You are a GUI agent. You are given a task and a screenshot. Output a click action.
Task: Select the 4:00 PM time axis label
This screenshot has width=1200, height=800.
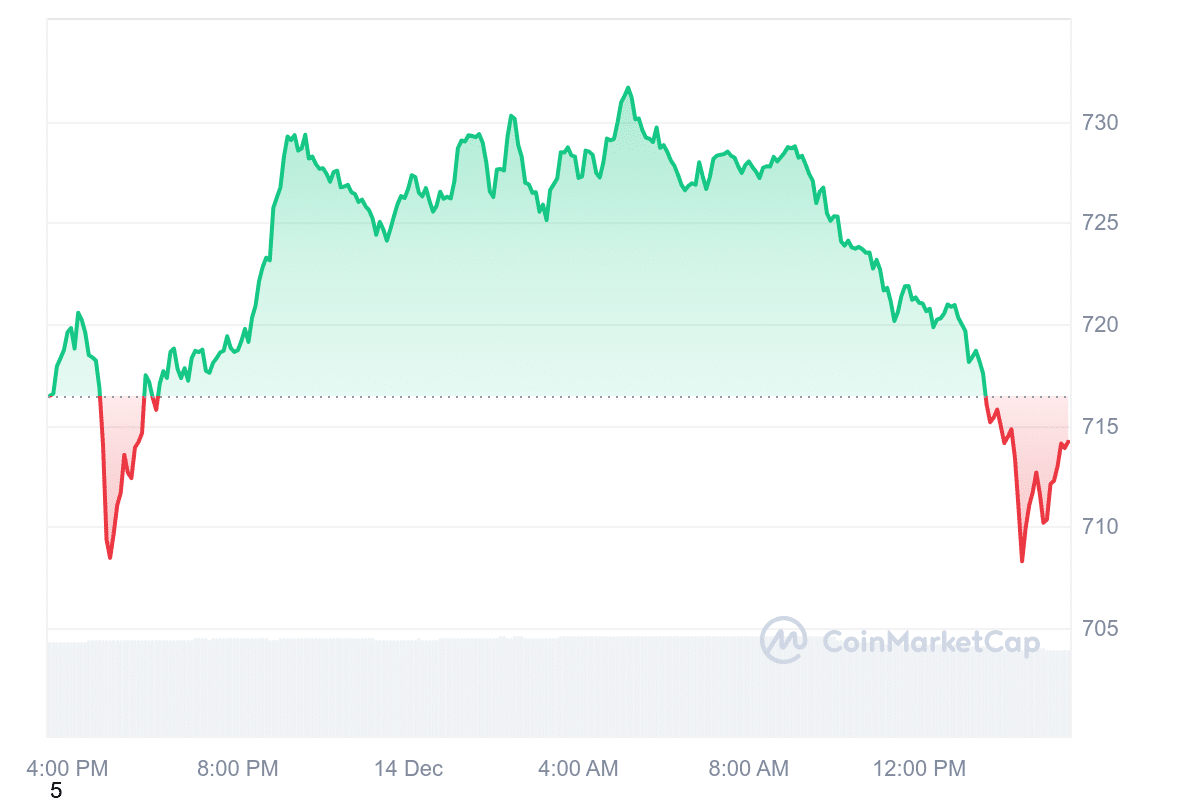pos(66,769)
